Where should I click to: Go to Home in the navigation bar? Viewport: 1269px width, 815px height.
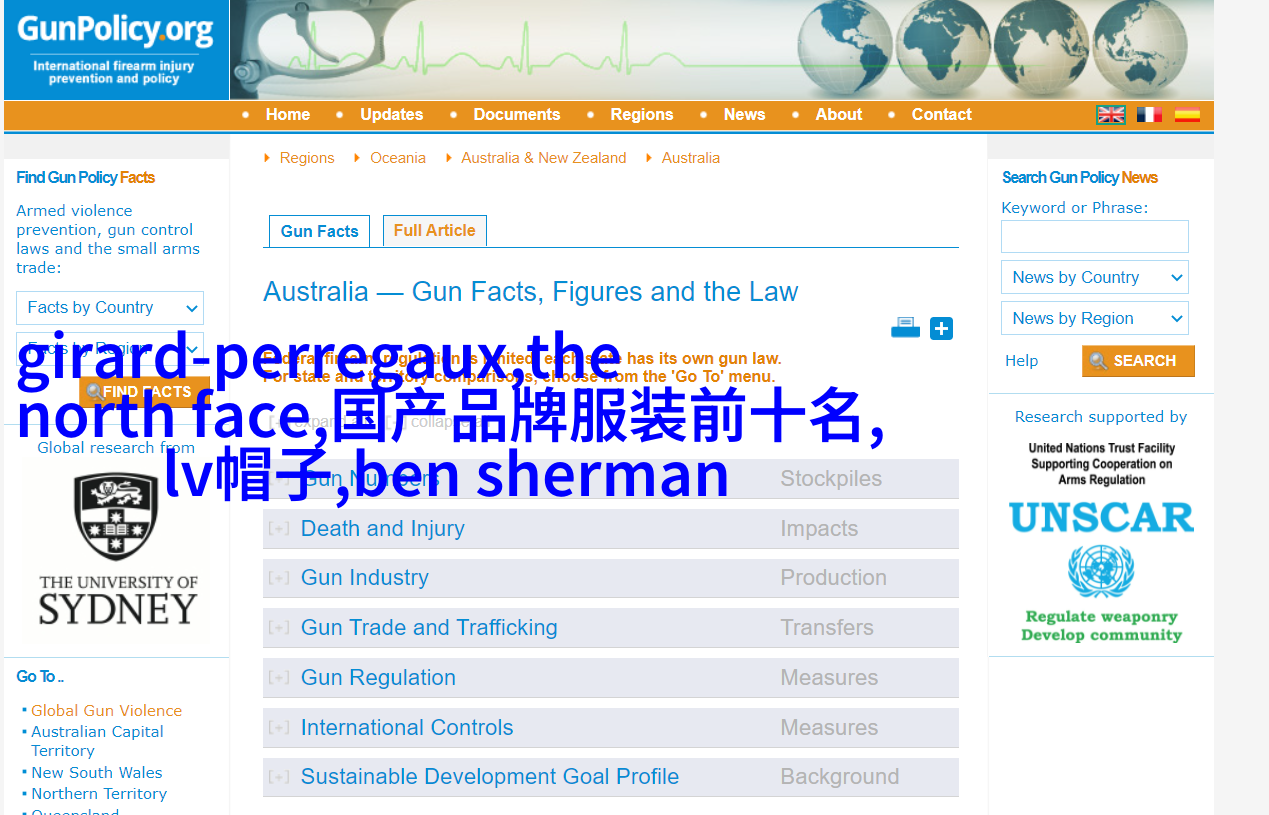(288, 115)
